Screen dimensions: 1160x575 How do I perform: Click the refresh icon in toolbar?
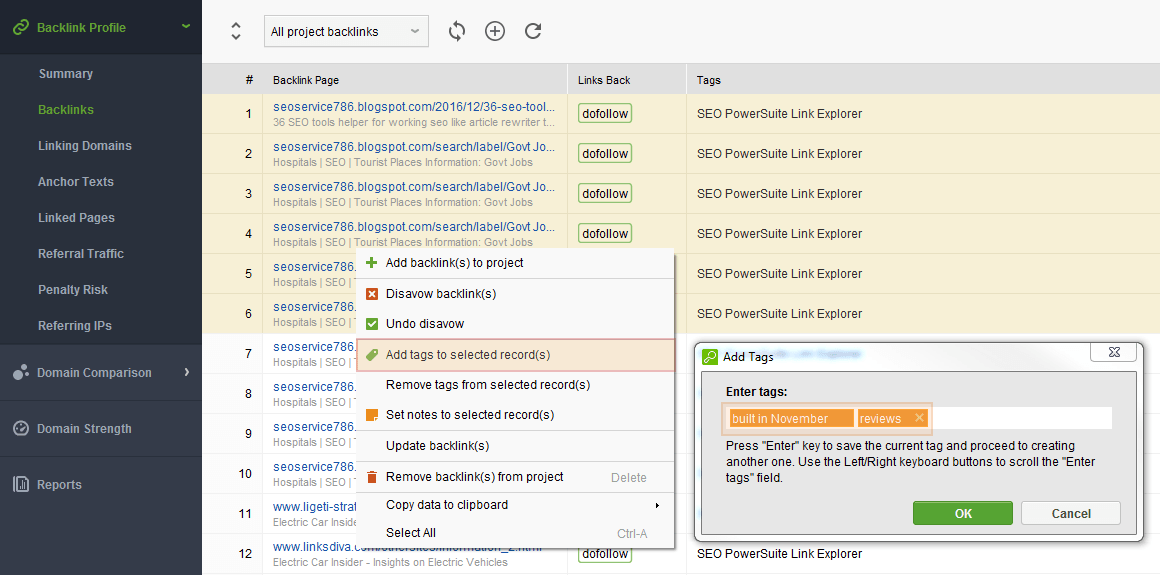533,31
